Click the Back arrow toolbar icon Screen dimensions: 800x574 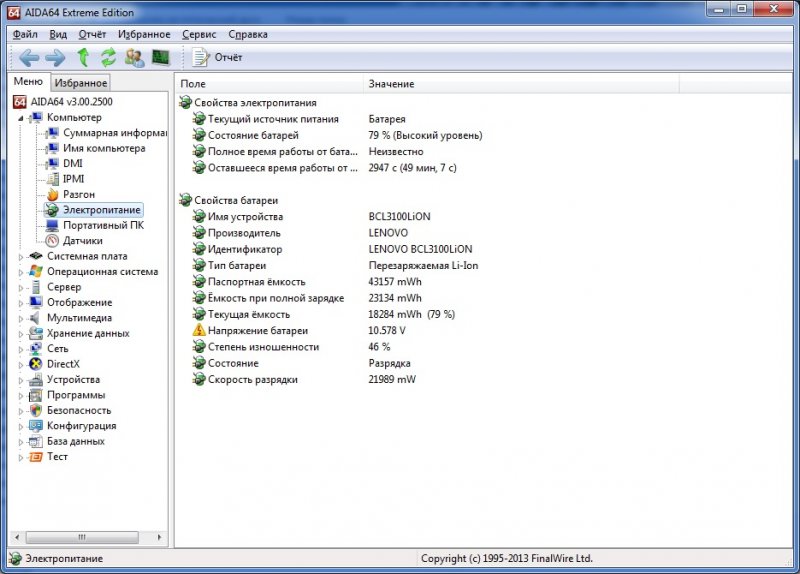click(x=28, y=57)
